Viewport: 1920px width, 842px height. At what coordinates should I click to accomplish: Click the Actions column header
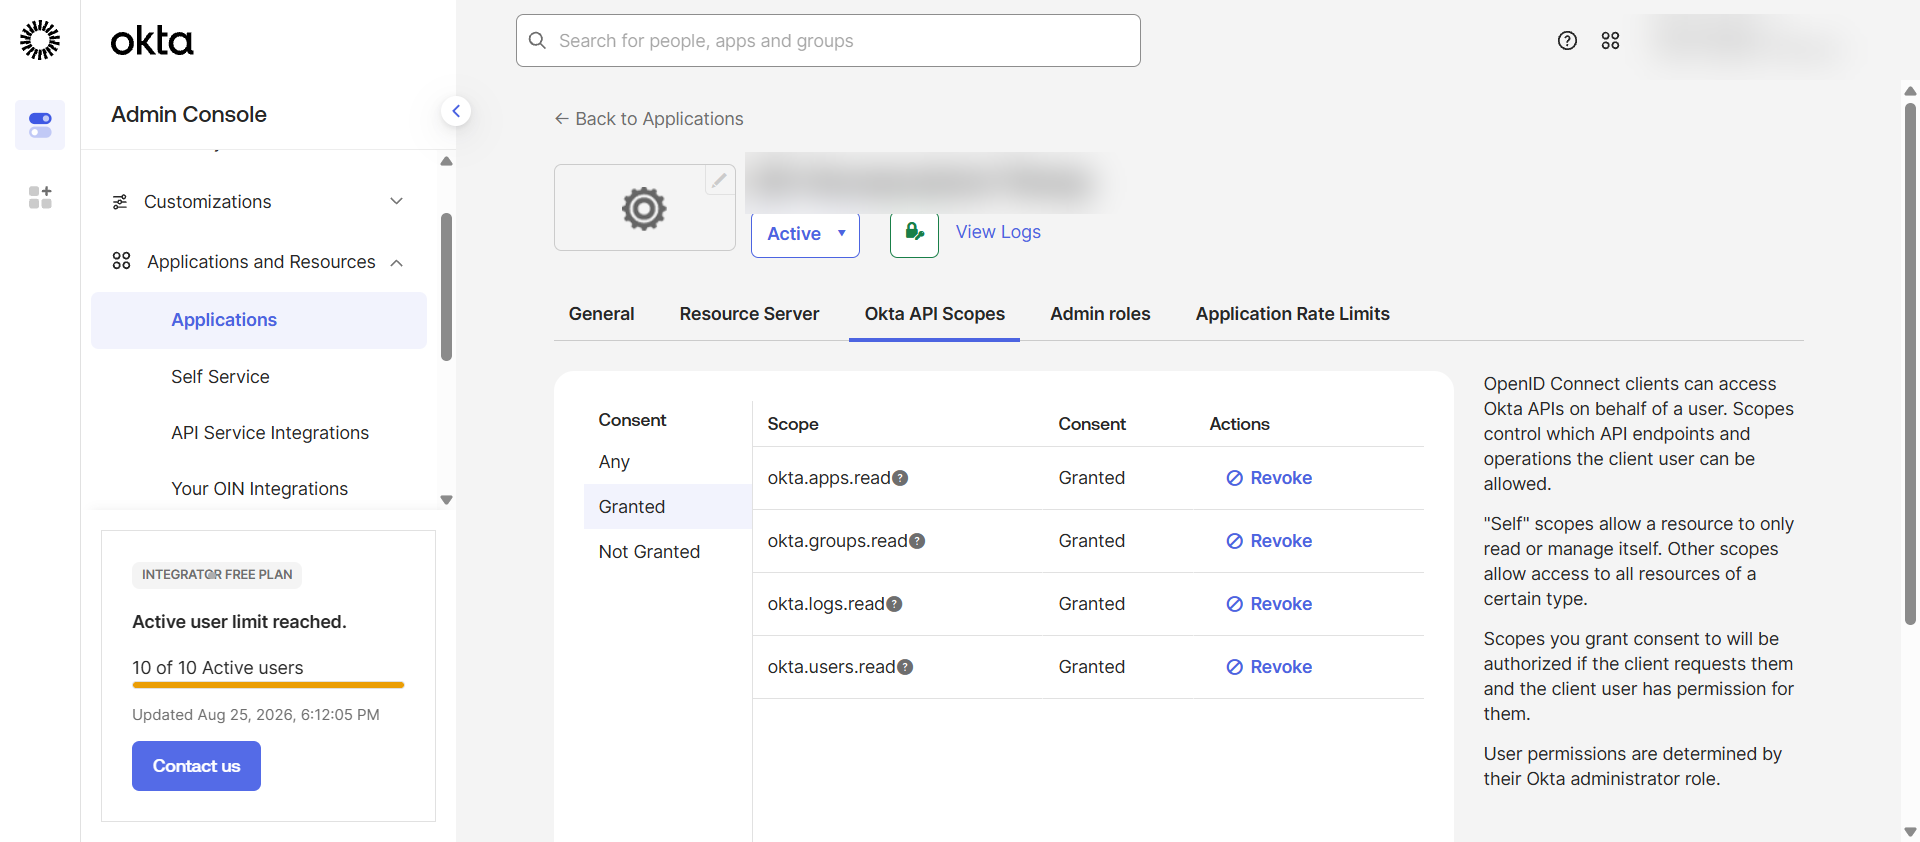coord(1239,424)
